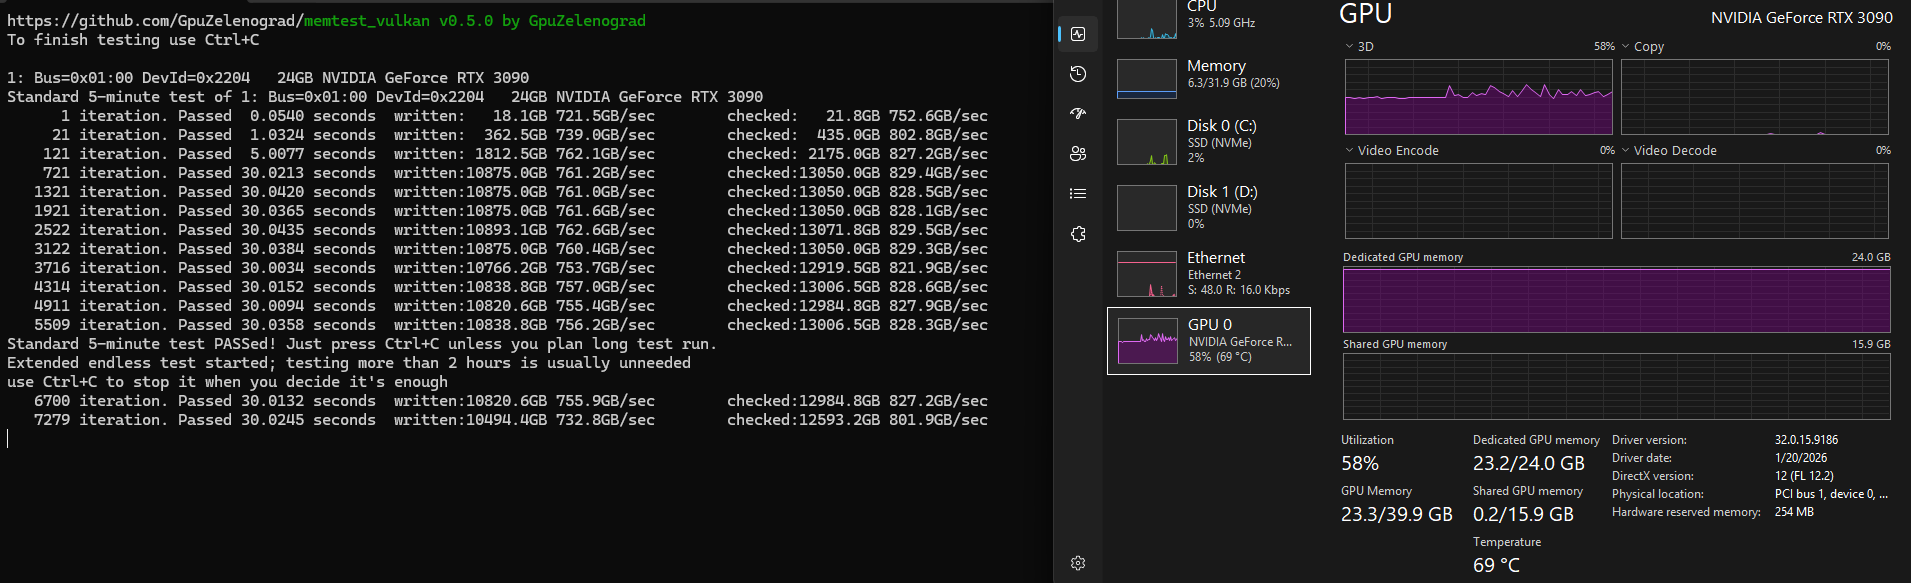Click the 3D utilization graph
This screenshot has height=583, width=1911.
1479,97
